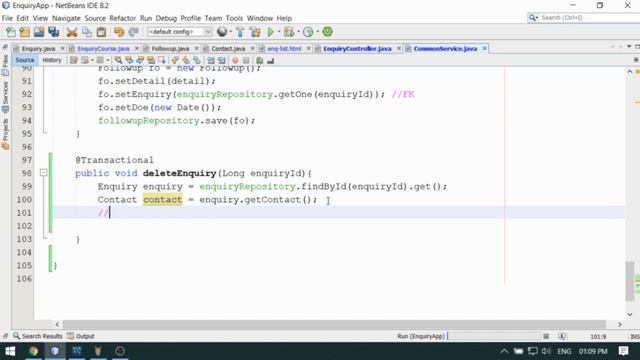Click the Open Project toolbar icon

click(x=39, y=32)
